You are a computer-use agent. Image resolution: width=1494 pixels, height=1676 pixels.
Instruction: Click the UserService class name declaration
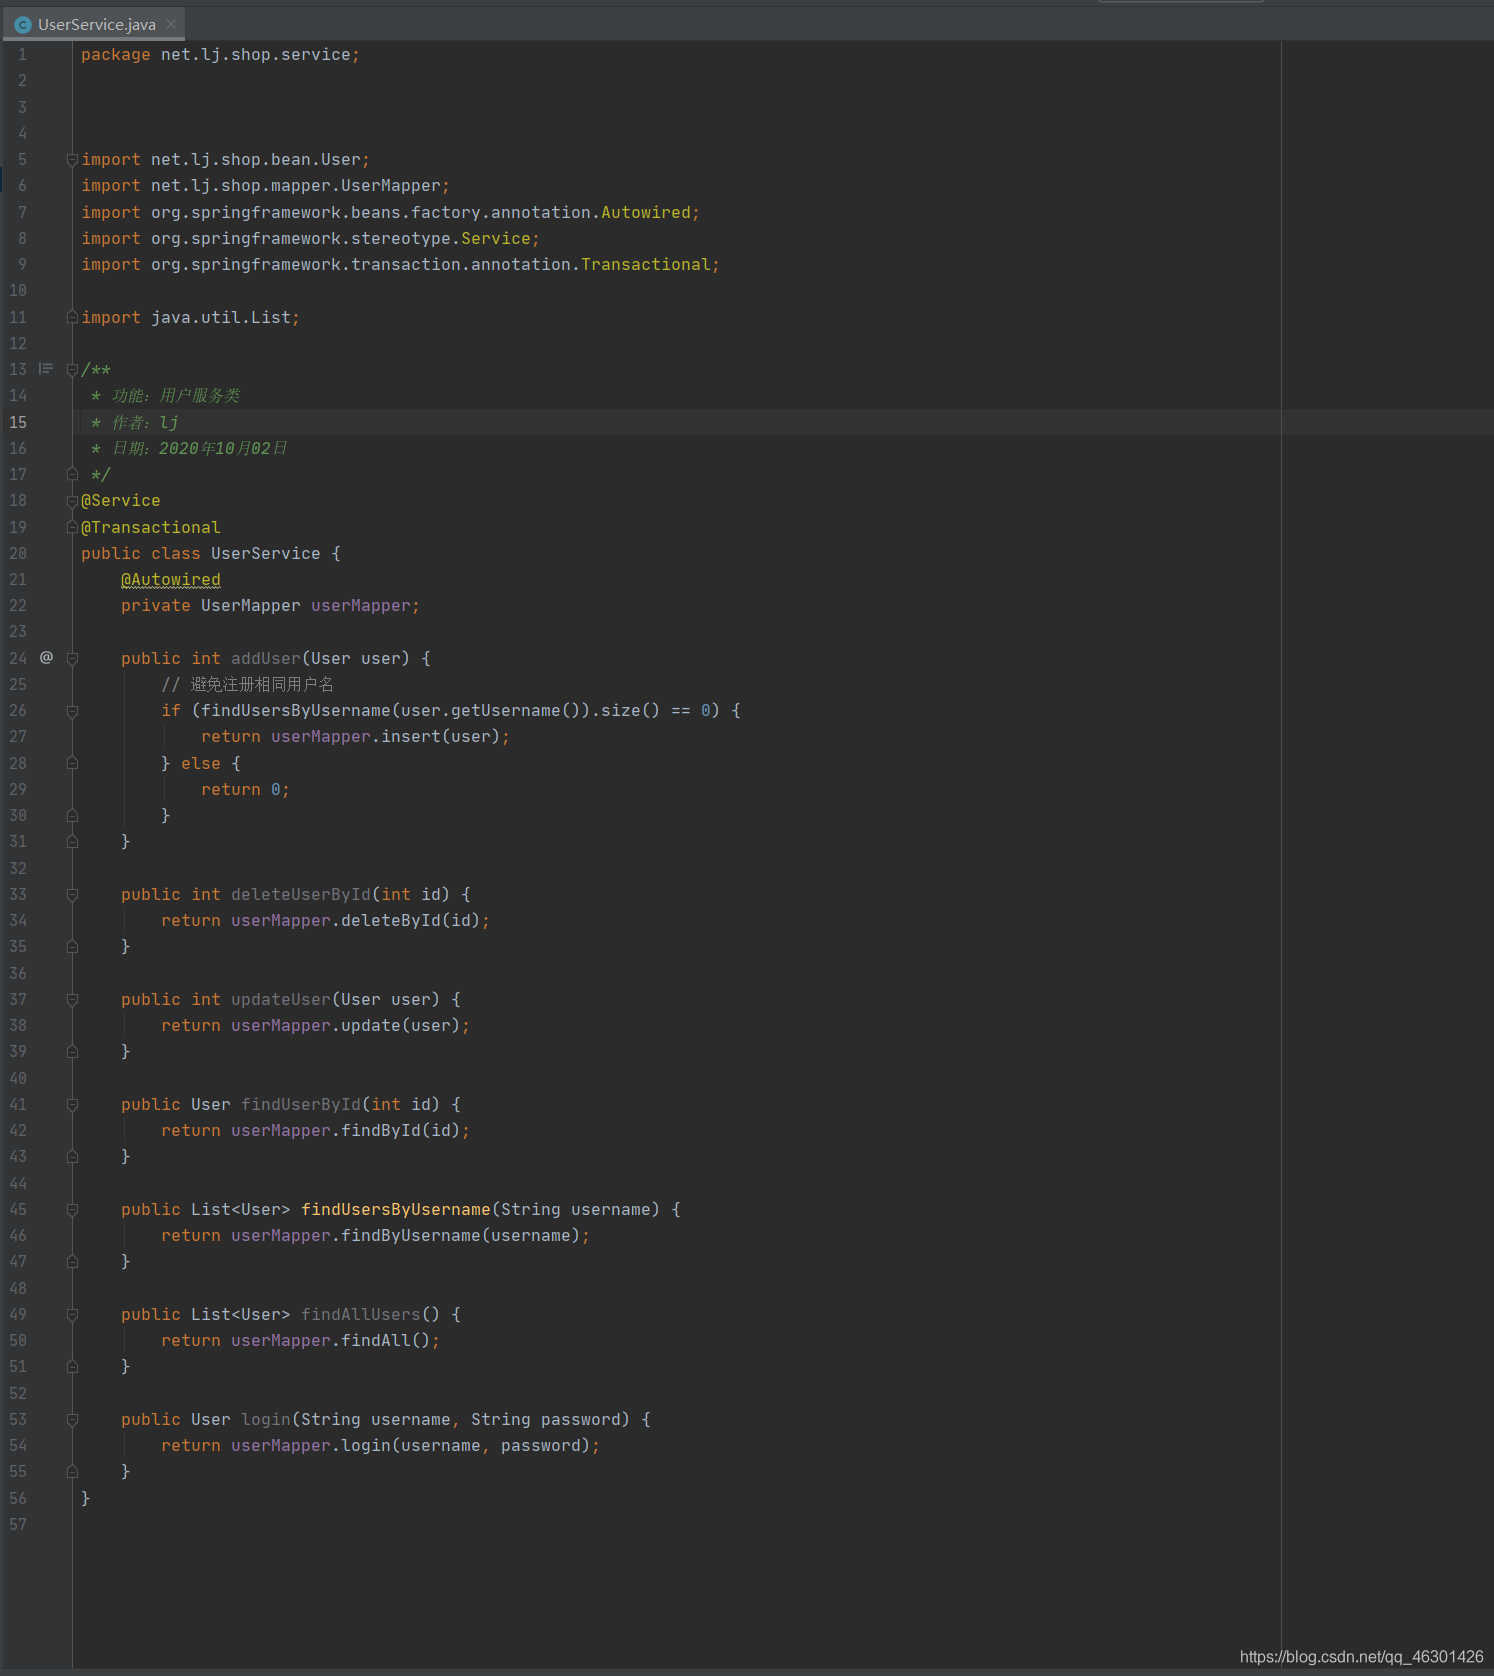coord(265,553)
